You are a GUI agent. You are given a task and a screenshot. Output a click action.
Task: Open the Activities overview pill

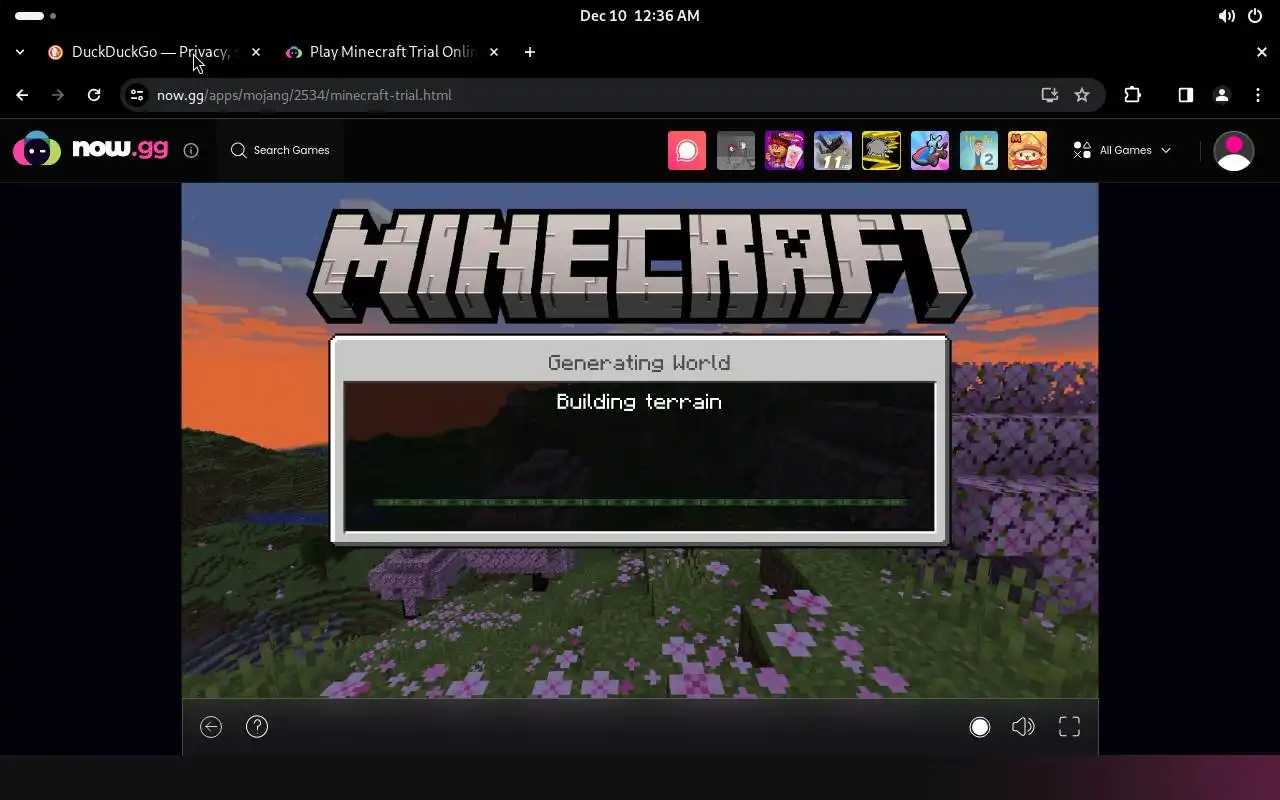[x=35, y=16]
